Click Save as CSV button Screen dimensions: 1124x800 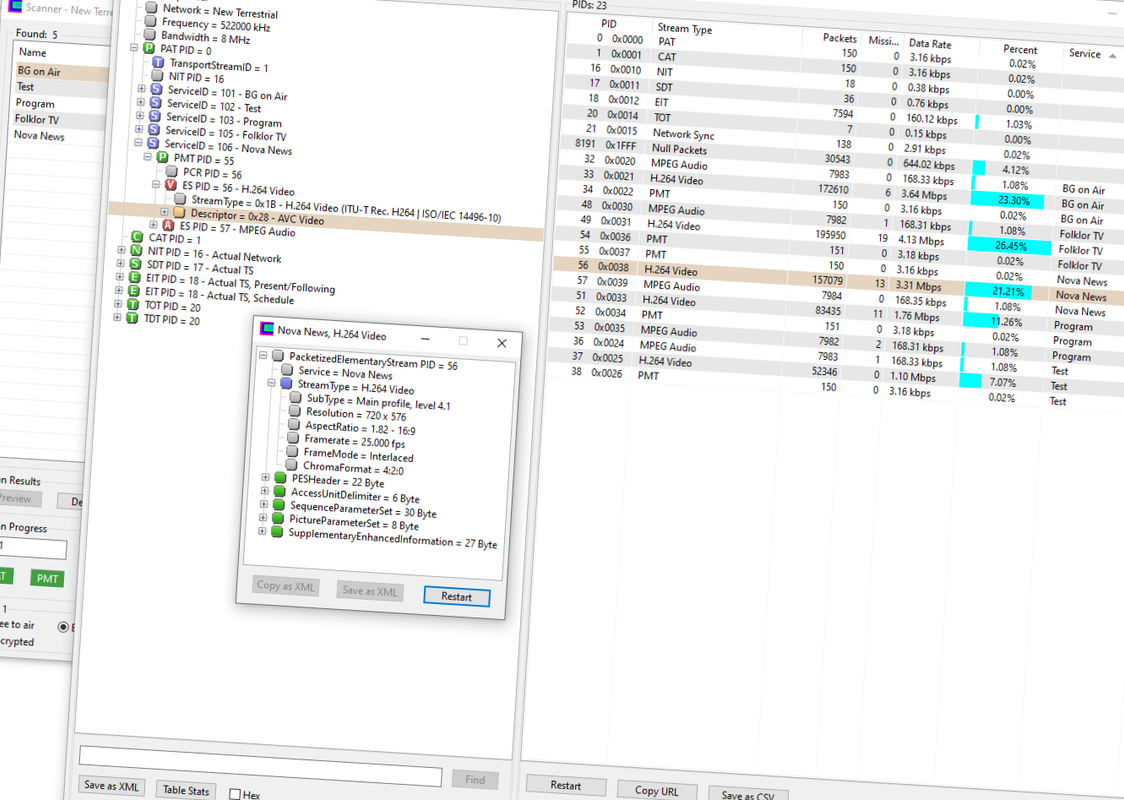[748, 794]
